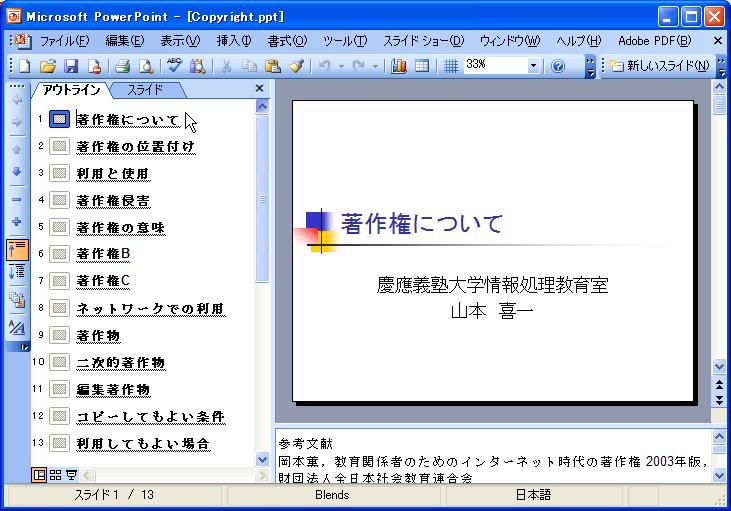Open Undo history dropdown arrow

click(x=341, y=67)
